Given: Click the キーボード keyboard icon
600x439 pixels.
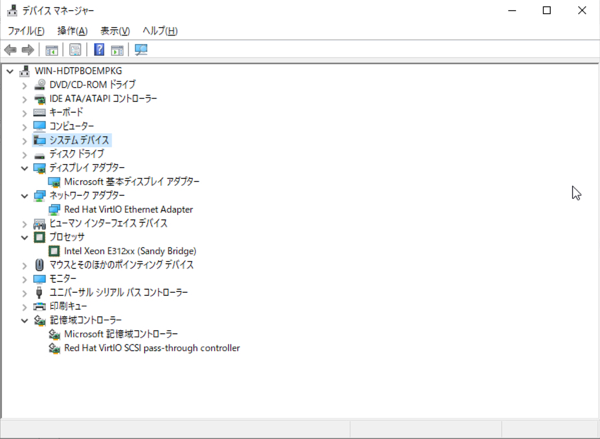Looking at the screenshot, I should [x=39, y=113].
